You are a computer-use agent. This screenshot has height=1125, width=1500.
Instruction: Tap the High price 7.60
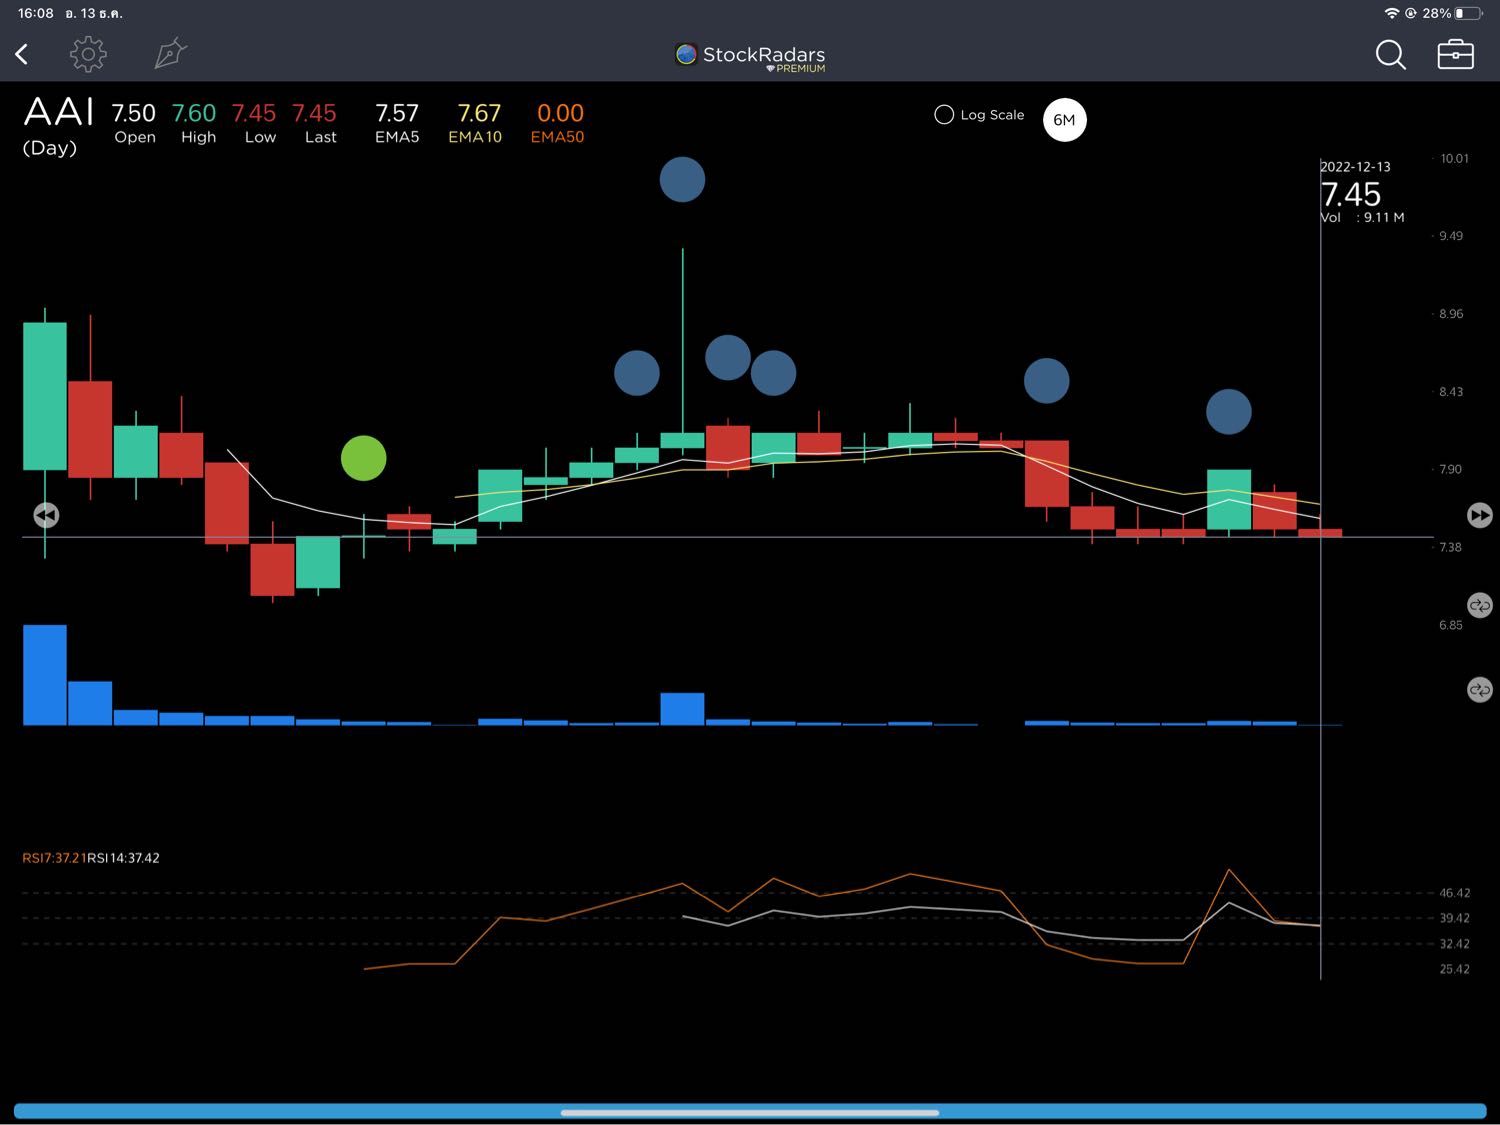click(x=194, y=113)
